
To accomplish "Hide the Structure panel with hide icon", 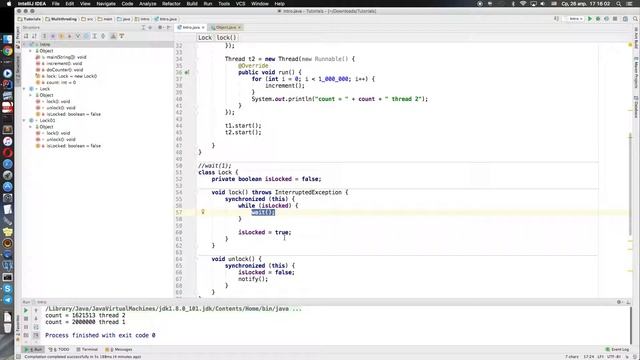I will coord(168,27).
